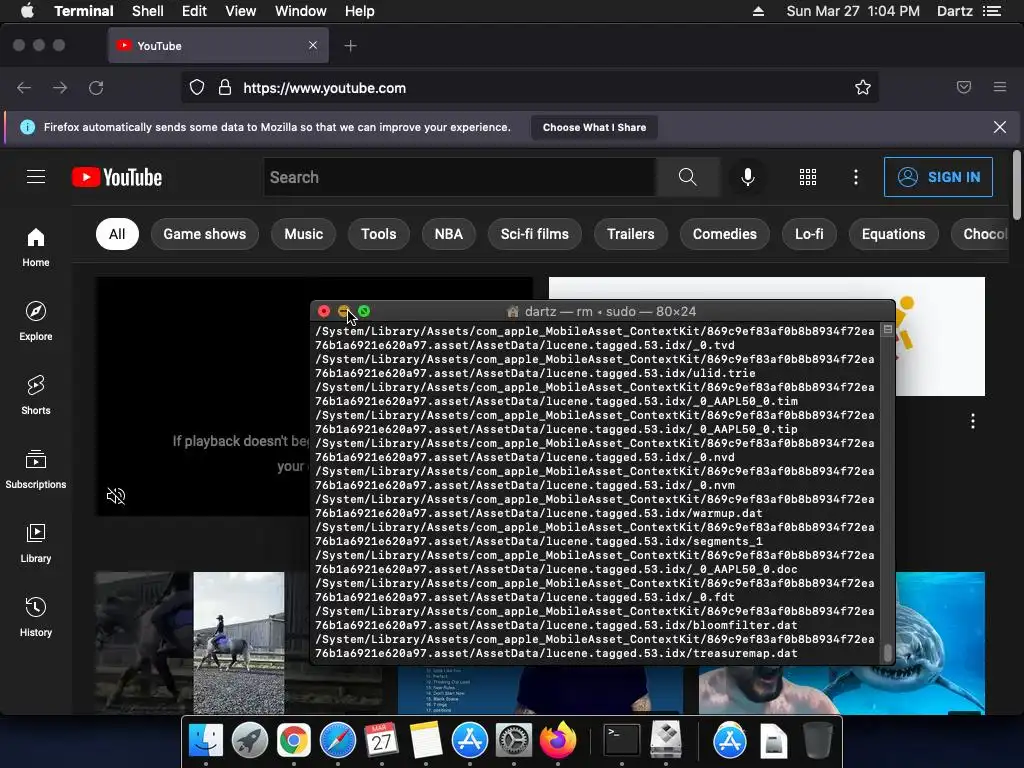Open Explore in YouTube sidebar

(x=36, y=321)
